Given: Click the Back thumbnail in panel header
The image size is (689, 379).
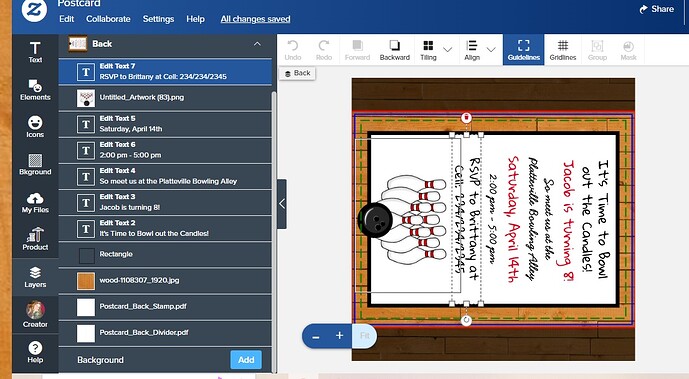Looking at the screenshot, I should [x=78, y=43].
